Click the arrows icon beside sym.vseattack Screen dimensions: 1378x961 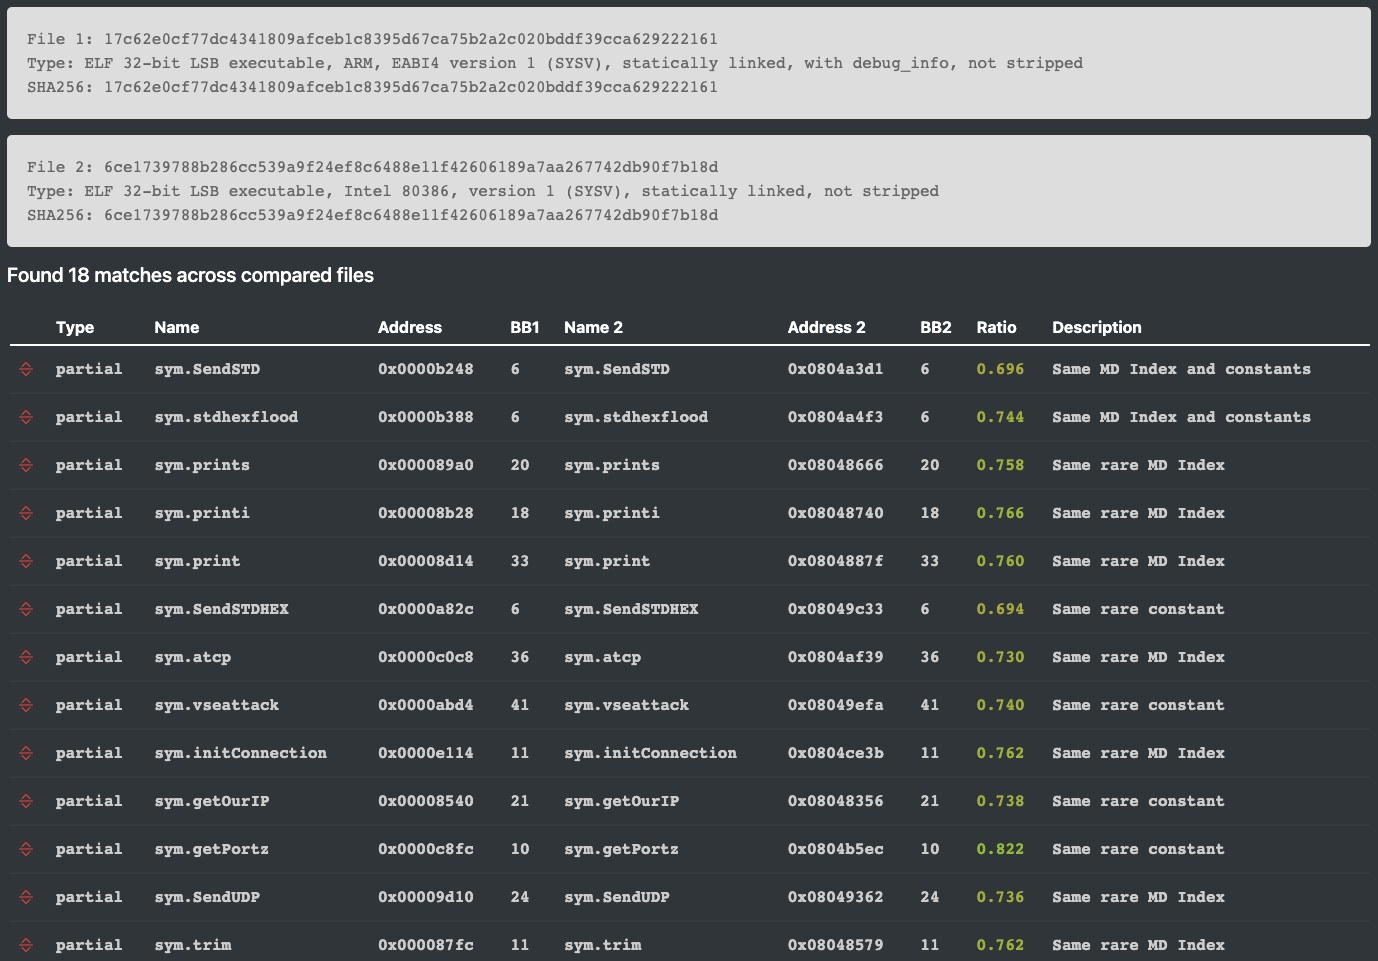pos(26,705)
